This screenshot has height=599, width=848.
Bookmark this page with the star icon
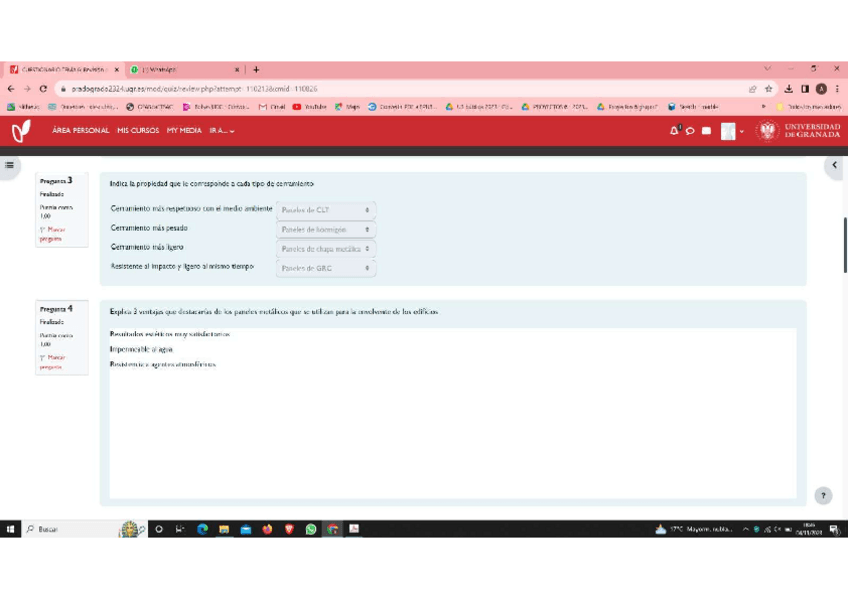(x=768, y=89)
